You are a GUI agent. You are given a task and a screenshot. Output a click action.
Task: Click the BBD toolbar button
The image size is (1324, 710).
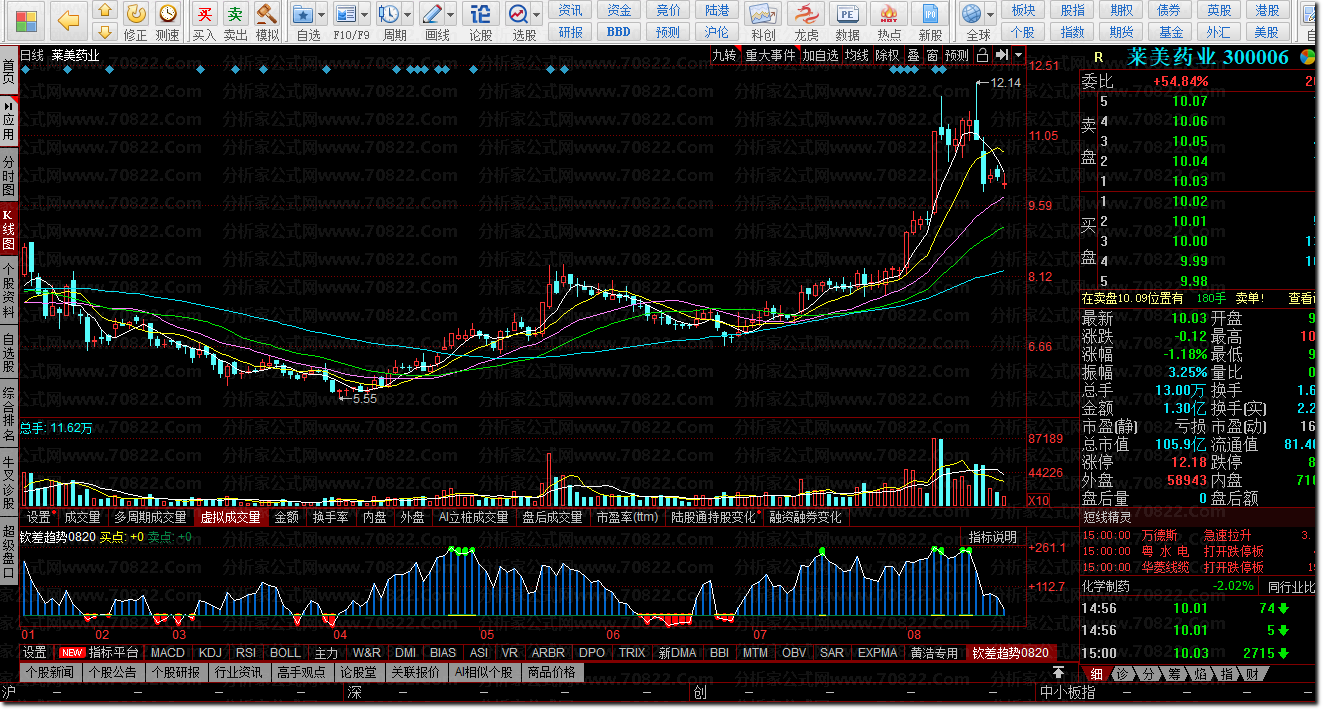pyautogui.click(x=619, y=31)
